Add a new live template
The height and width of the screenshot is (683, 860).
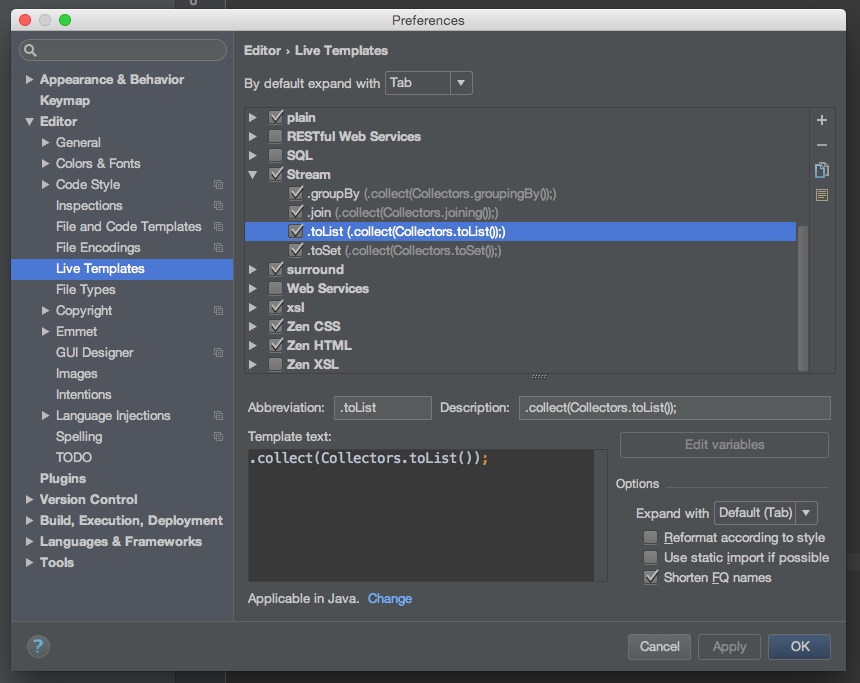tap(821, 119)
